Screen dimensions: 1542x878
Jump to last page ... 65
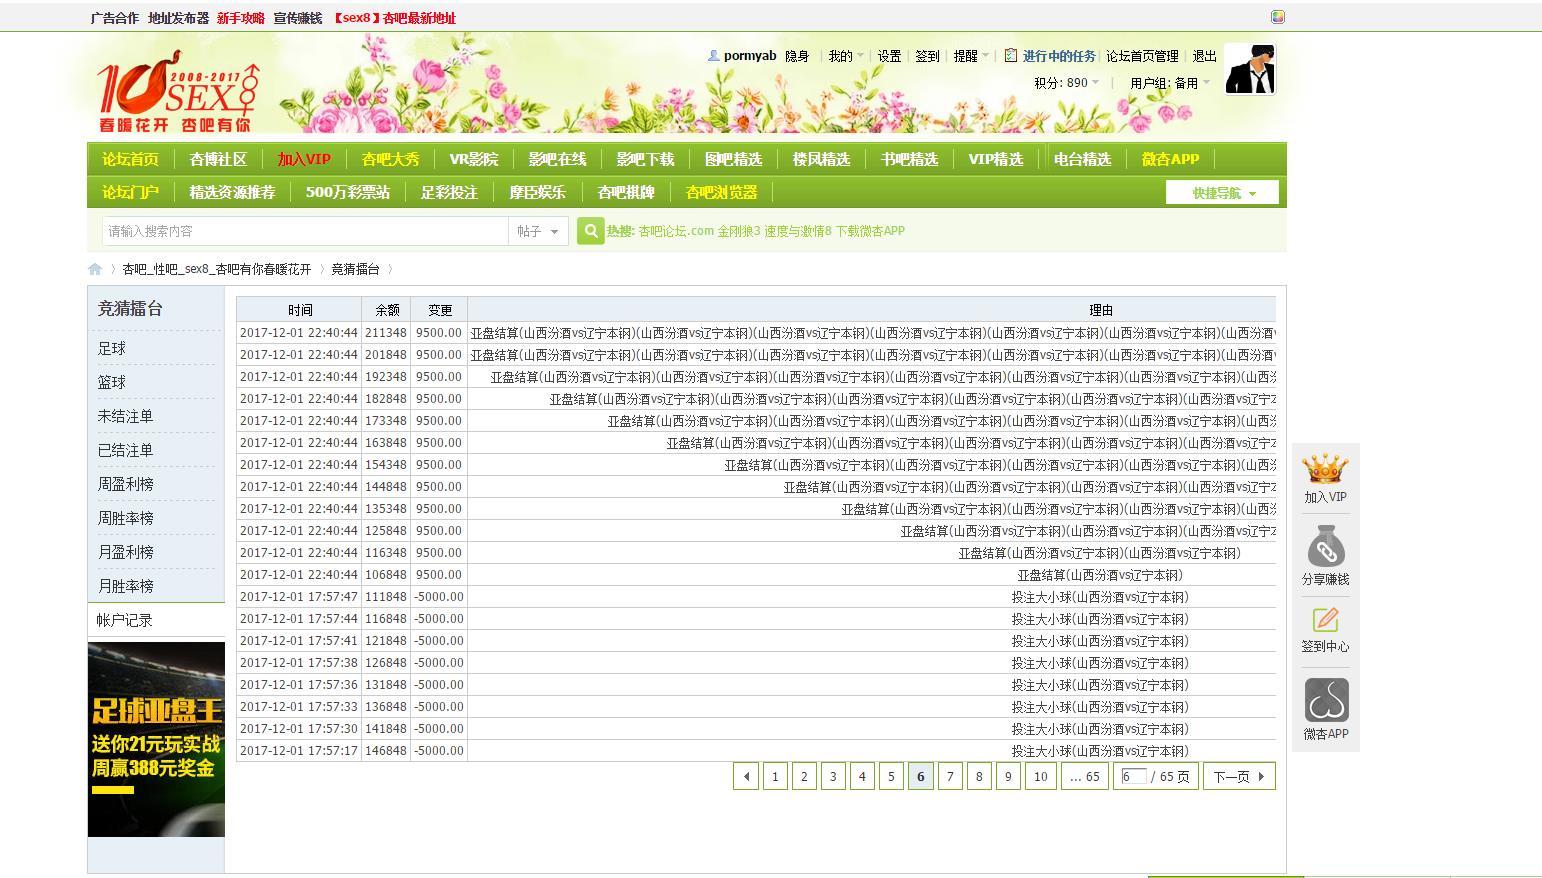[1085, 776]
